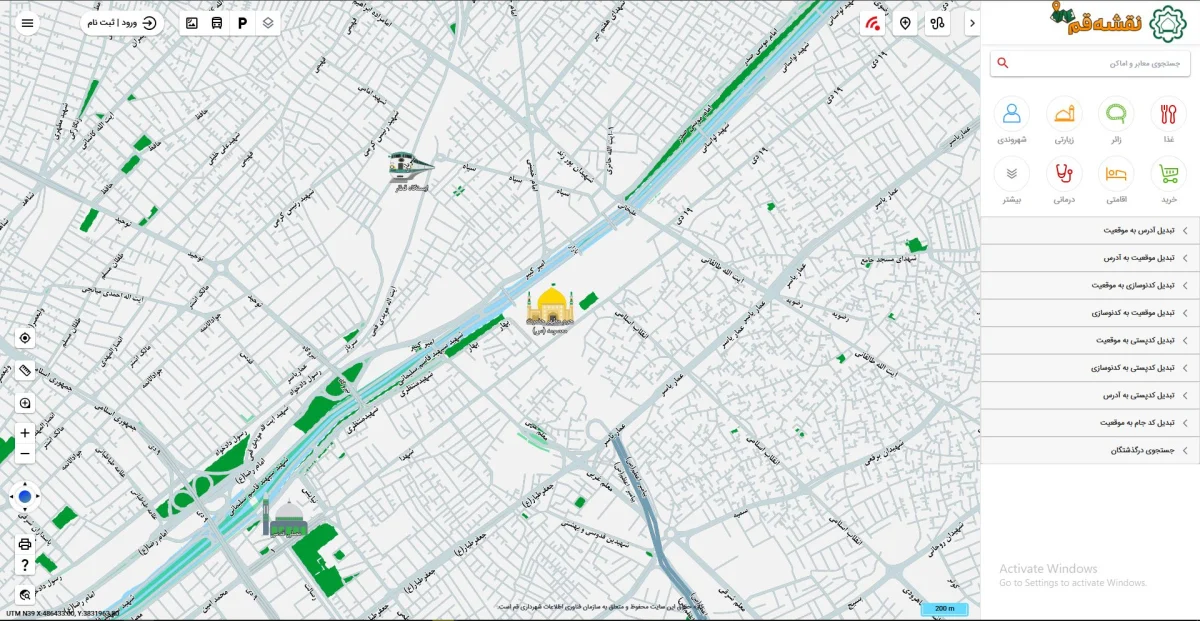
Task: Select the parking (P) layer icon
Action: click(242, 22)
